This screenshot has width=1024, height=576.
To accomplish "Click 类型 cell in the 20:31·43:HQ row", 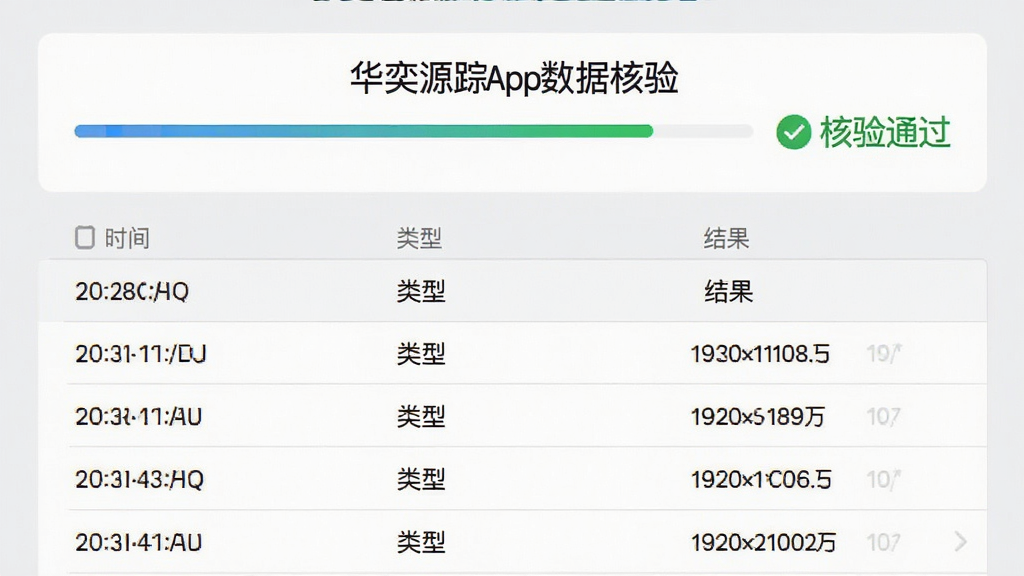I will (421, 480).
